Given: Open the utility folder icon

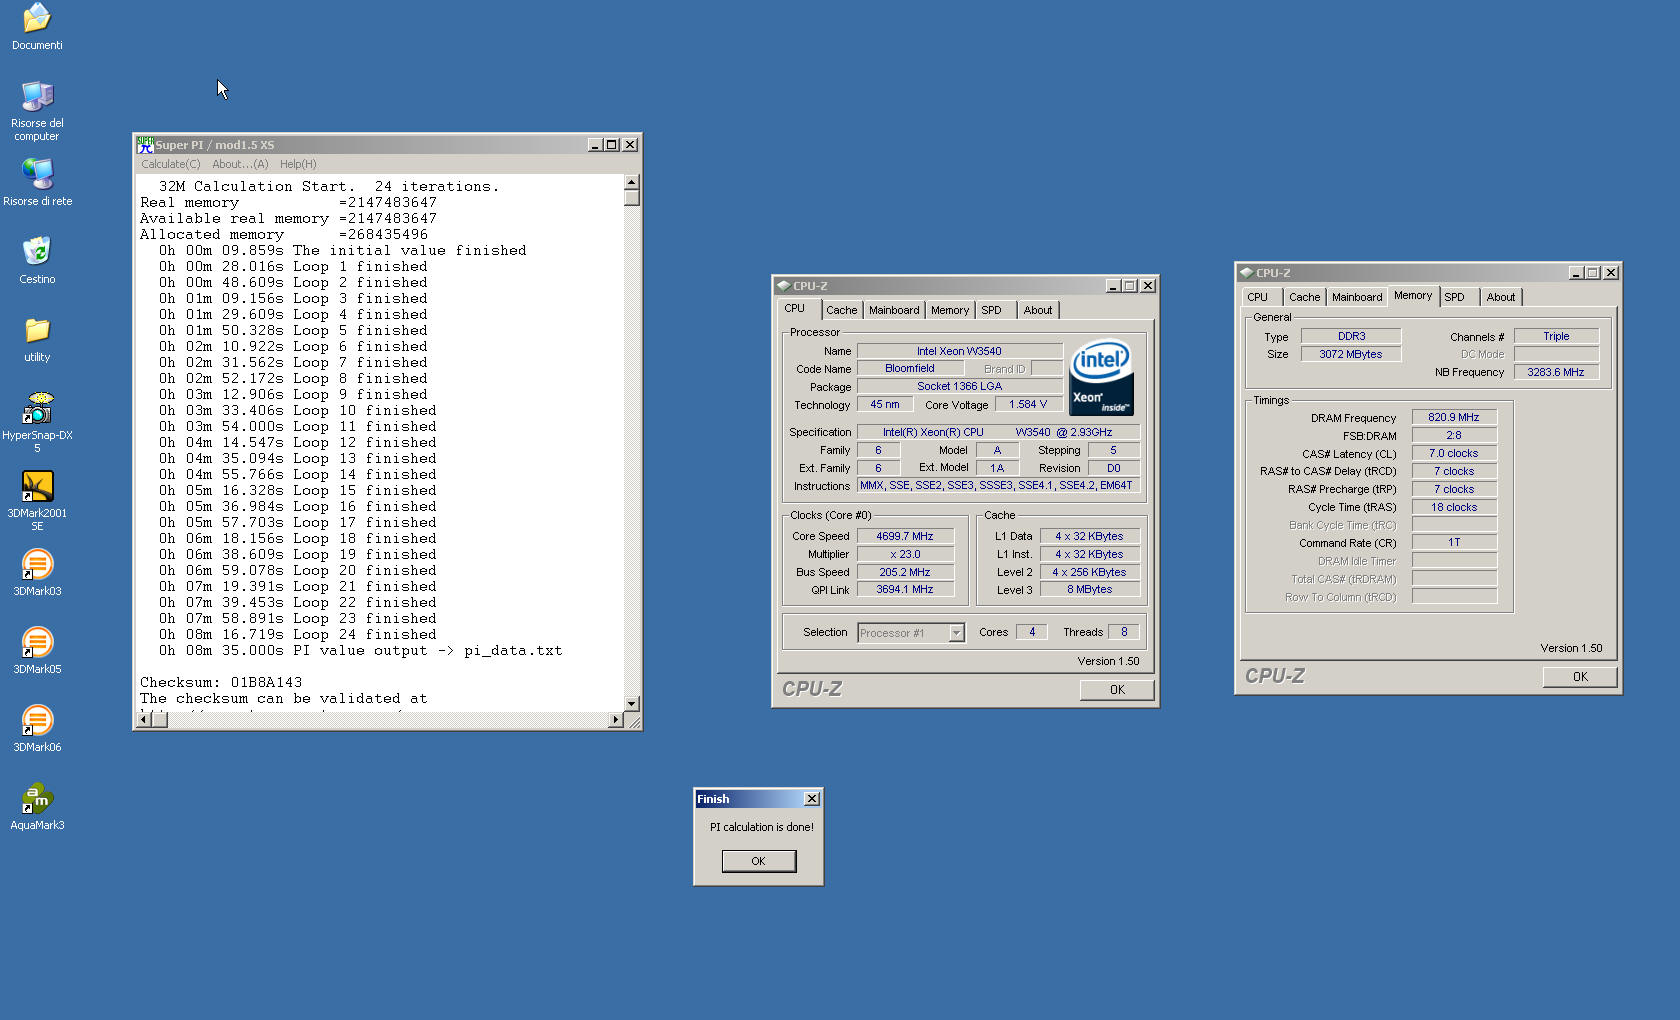Looking at the screenshot, I should tap(37, 330).
